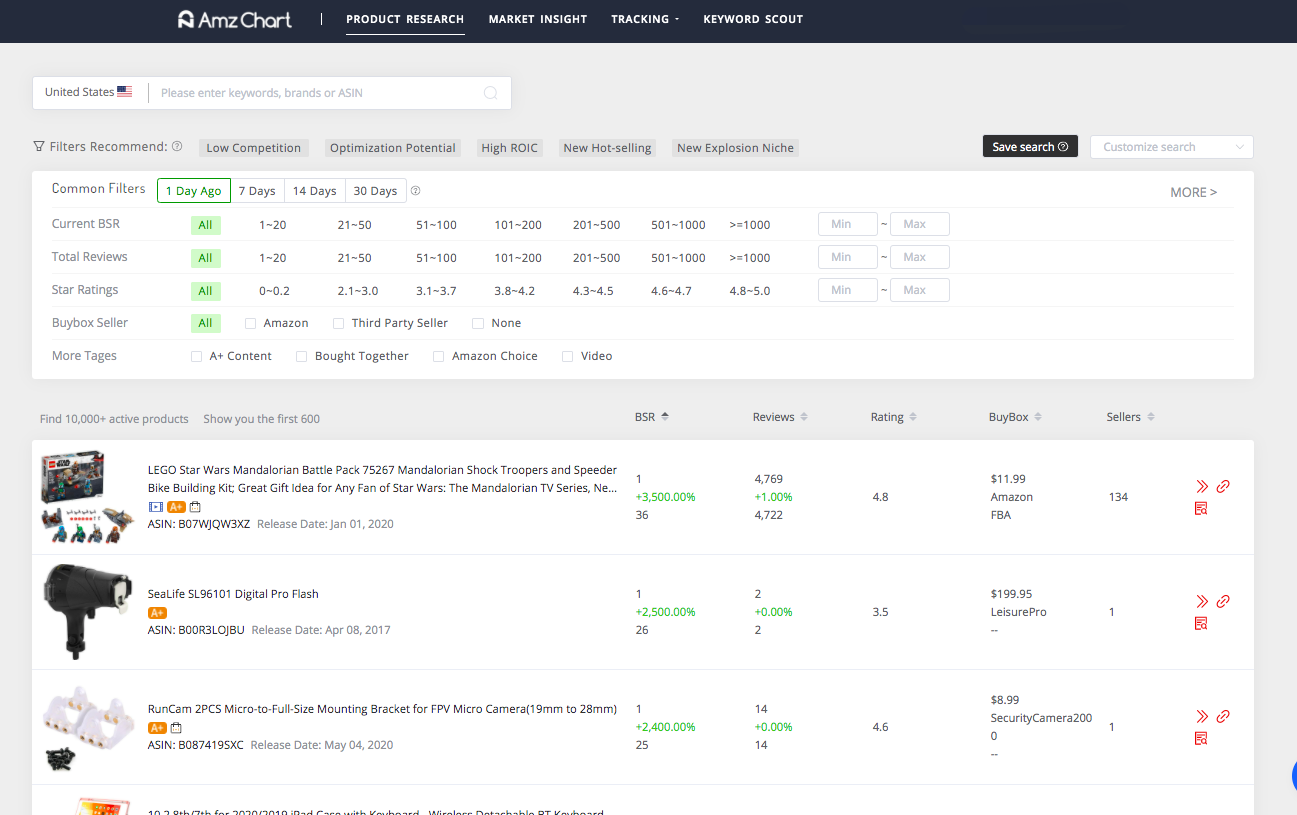The height and width of the screenshot is (815, 1297).
Task: Open the Customize search dropdown
Action: [x=1171, y=147]
